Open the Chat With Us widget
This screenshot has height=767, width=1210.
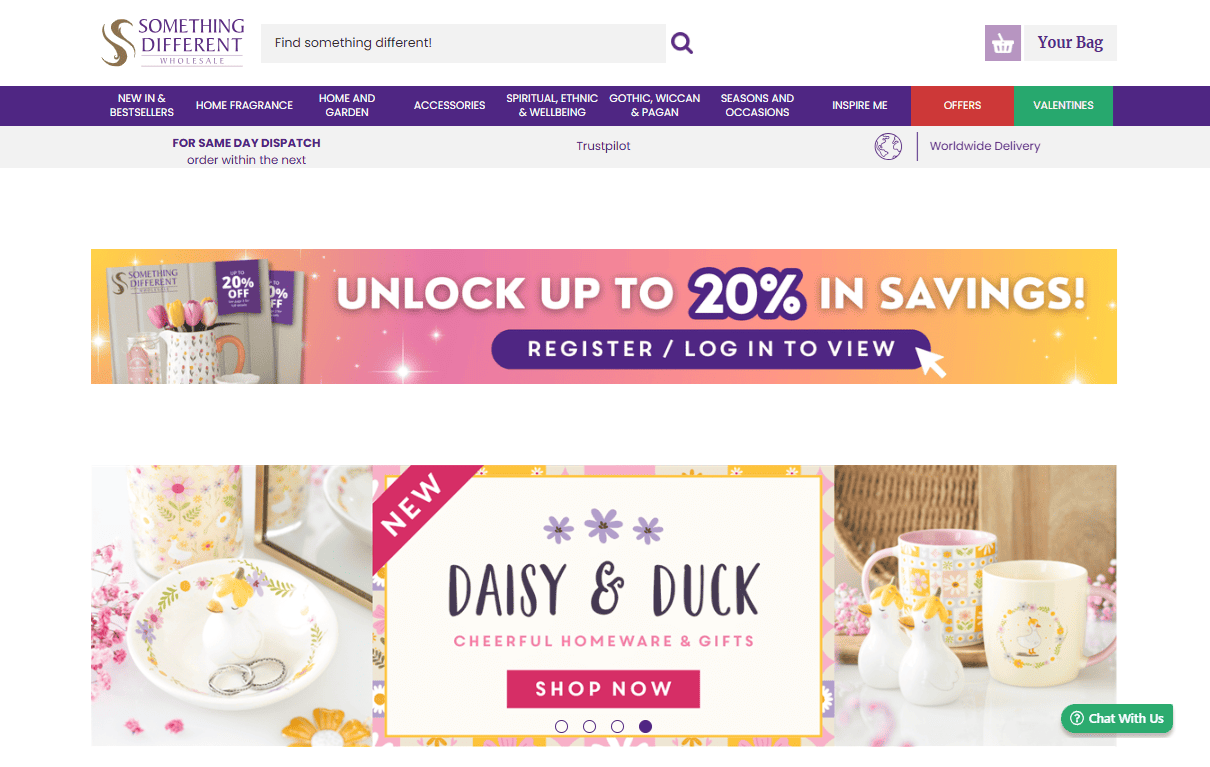[1117, 718]
